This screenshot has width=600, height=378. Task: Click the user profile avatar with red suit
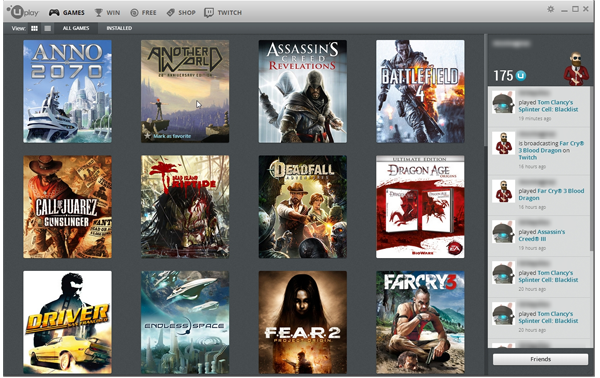[576, 69]
